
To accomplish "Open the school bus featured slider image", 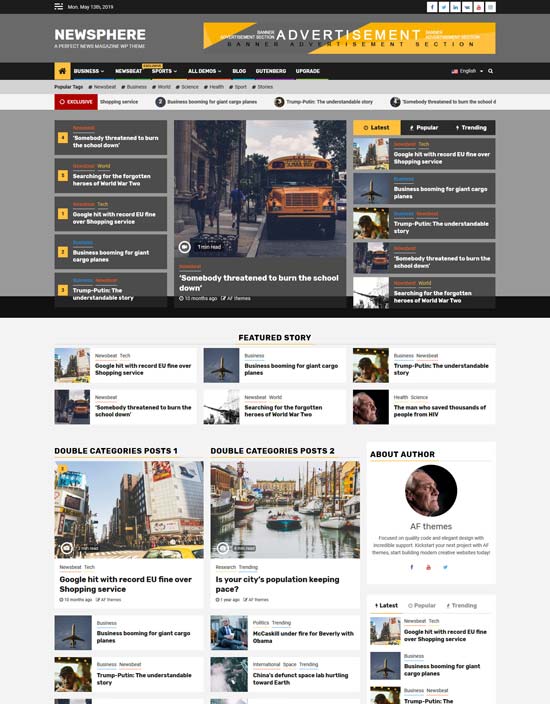I will [260, 189].
